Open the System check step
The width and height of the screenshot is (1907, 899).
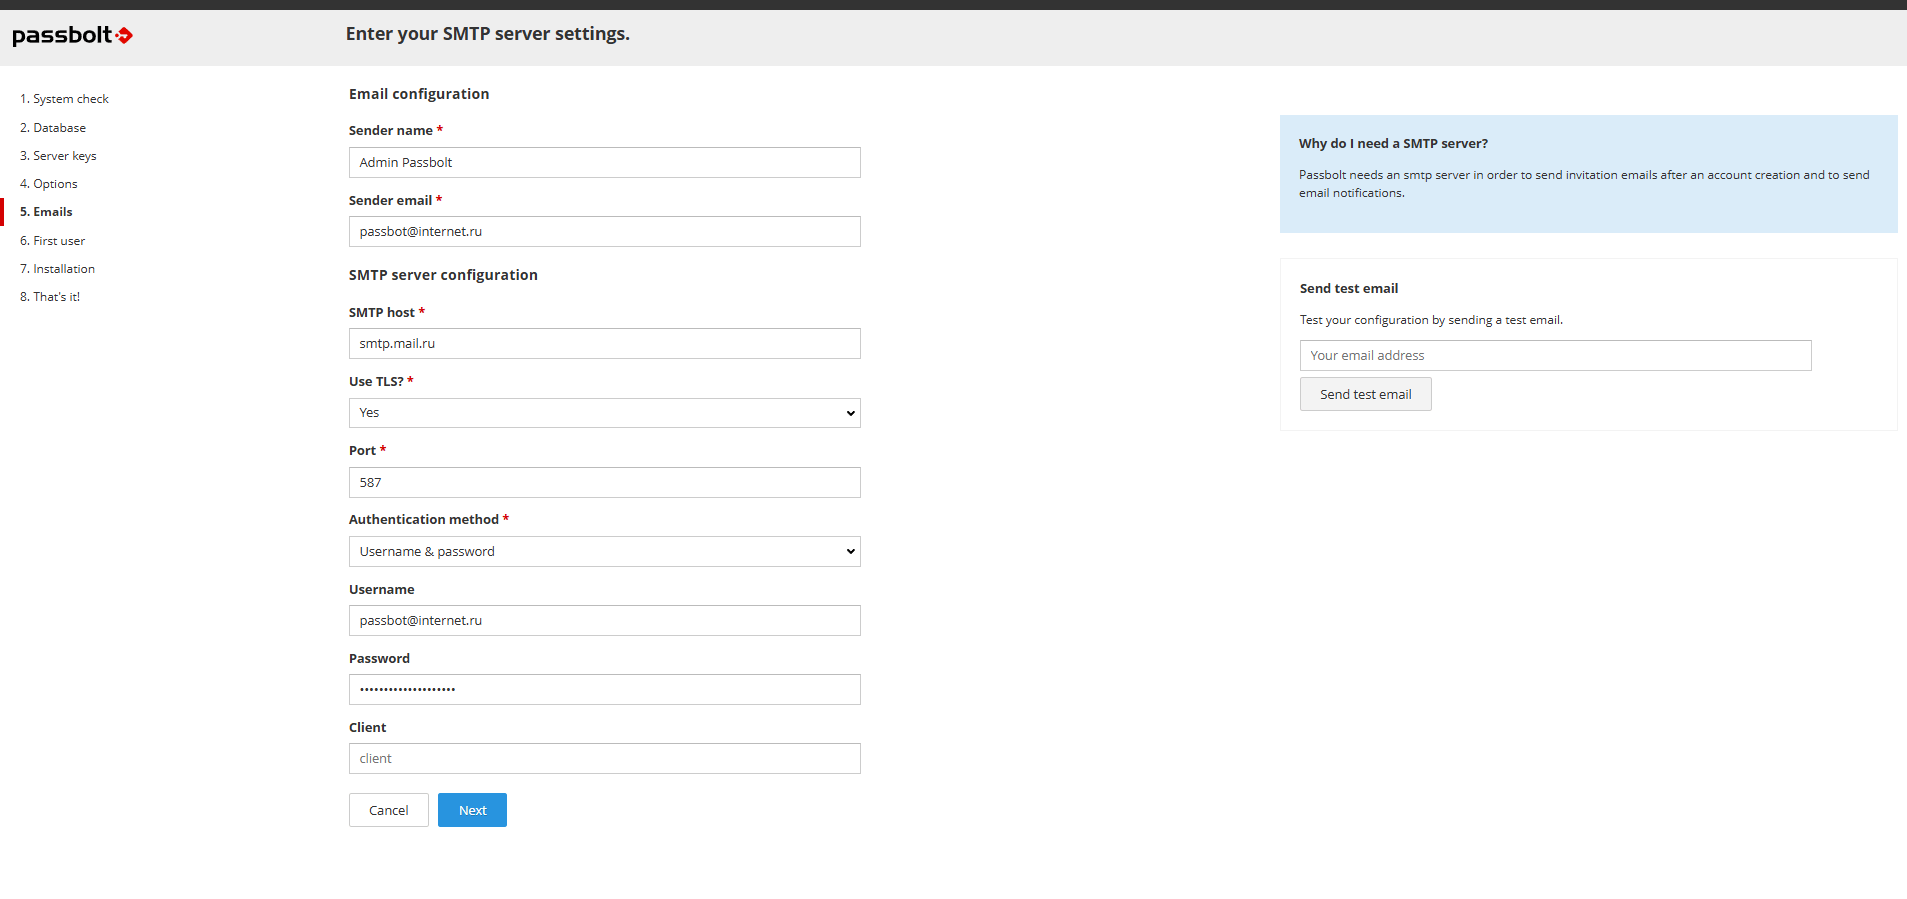(64, 99)
